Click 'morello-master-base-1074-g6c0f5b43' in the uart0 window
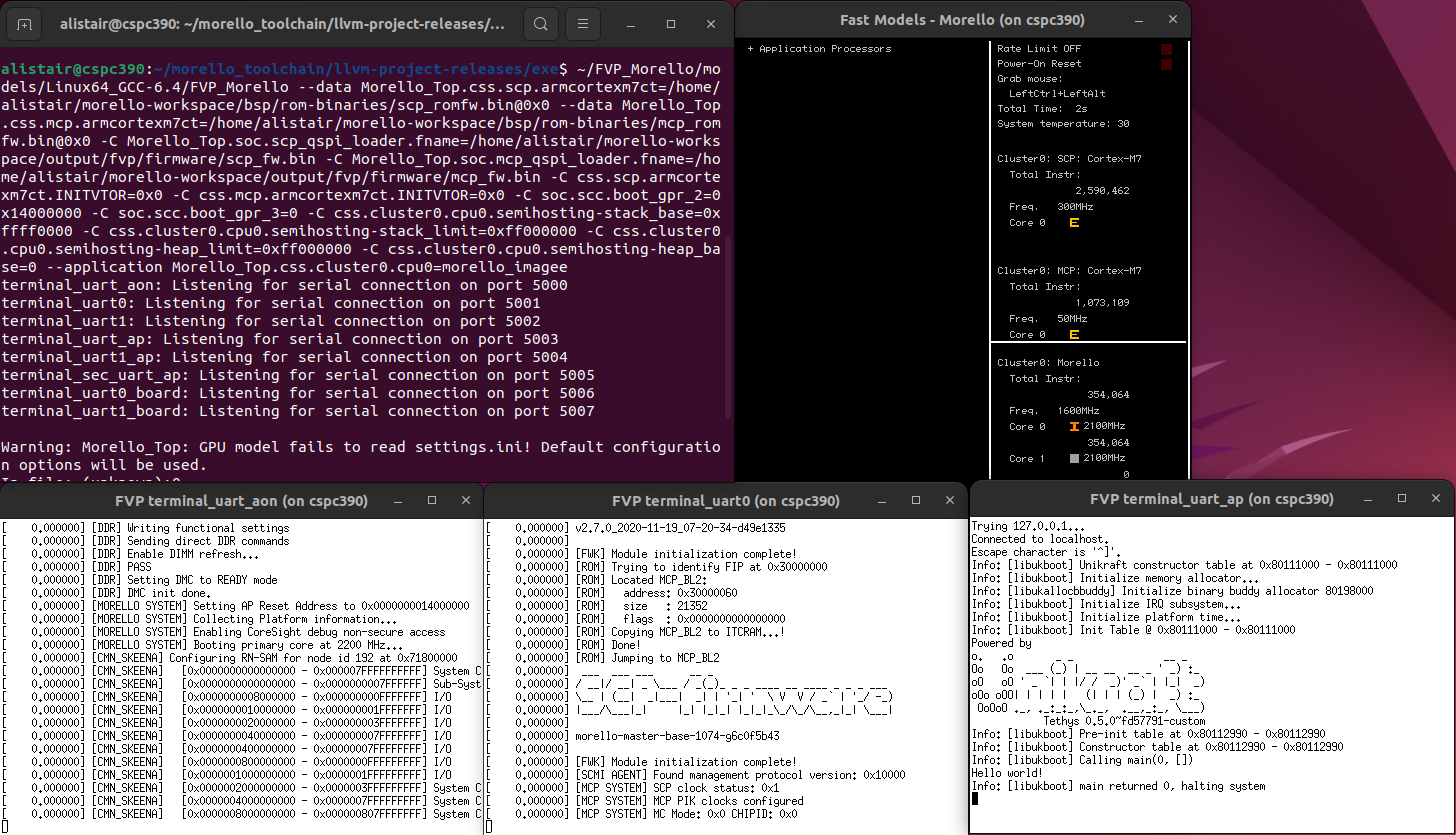Image resolution: width=1456 pixels, height=835 pixels. pyautogui.click(x=678, y=735)
